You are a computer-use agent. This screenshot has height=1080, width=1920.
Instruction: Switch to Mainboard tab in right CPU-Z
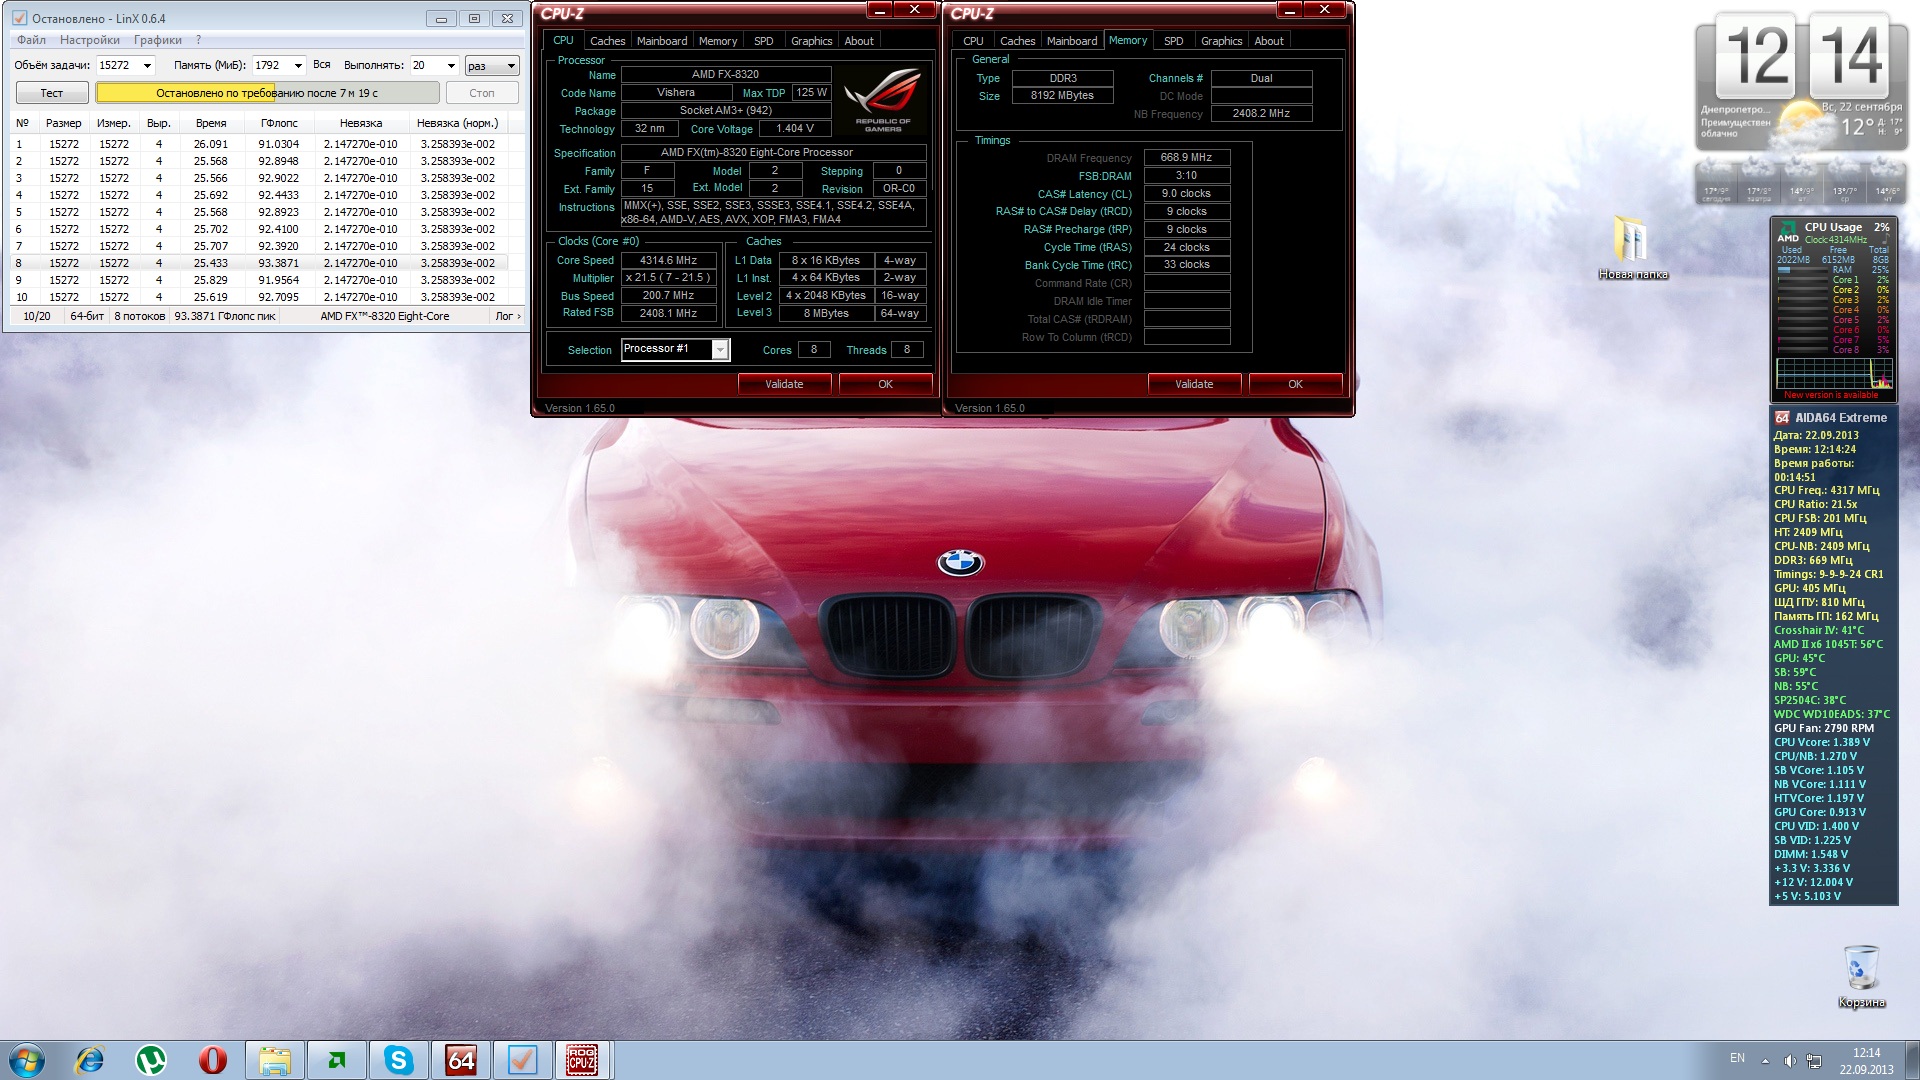pos(1071,41)
